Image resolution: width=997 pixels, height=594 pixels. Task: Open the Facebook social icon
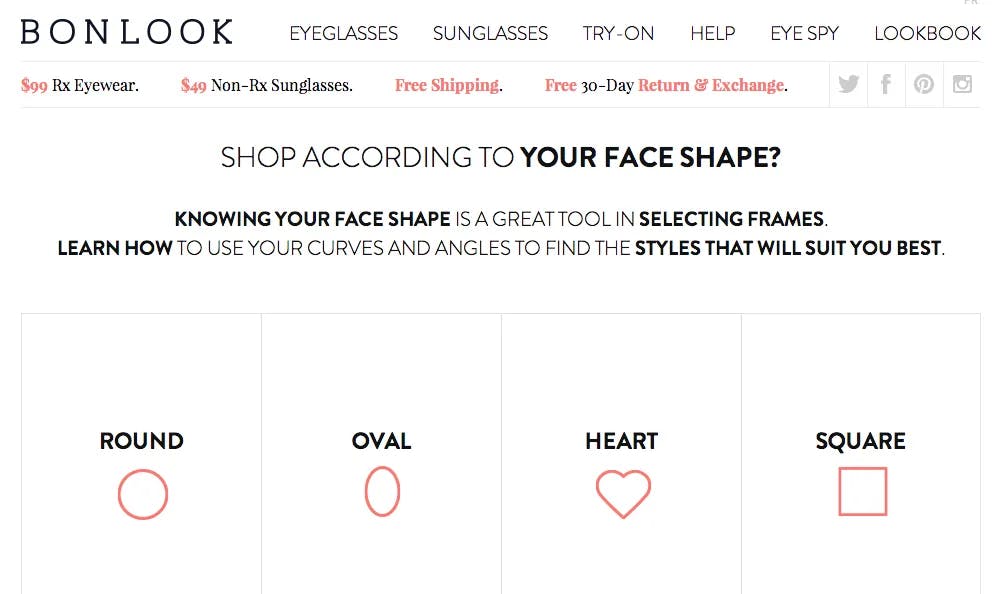[886, 84]
